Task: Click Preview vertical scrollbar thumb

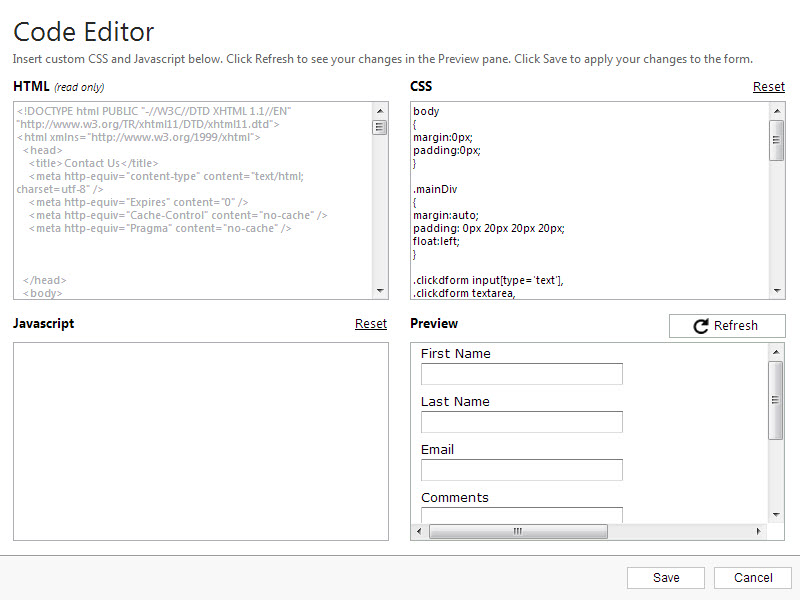Action: tap(776, 400)
